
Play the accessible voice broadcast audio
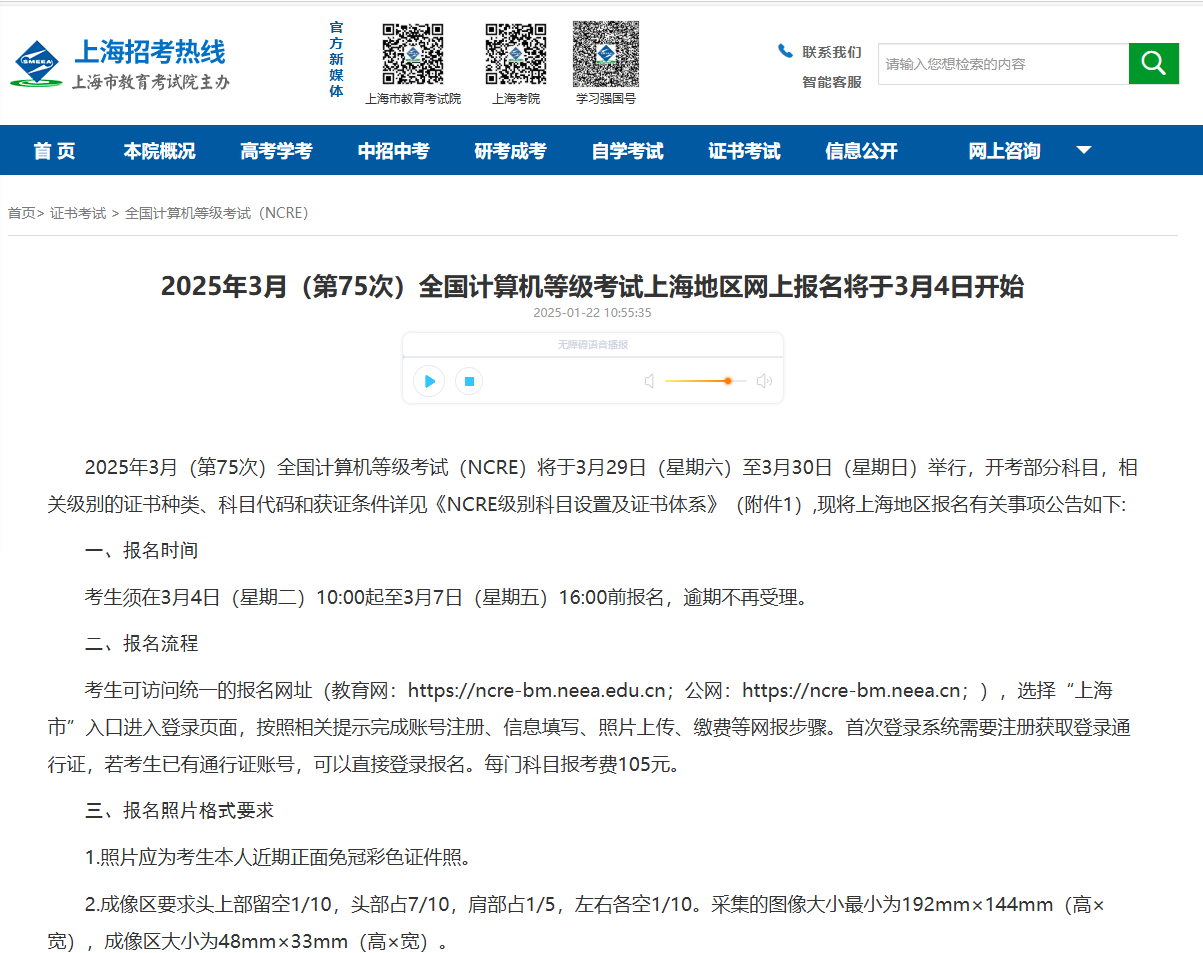point(429,381)
